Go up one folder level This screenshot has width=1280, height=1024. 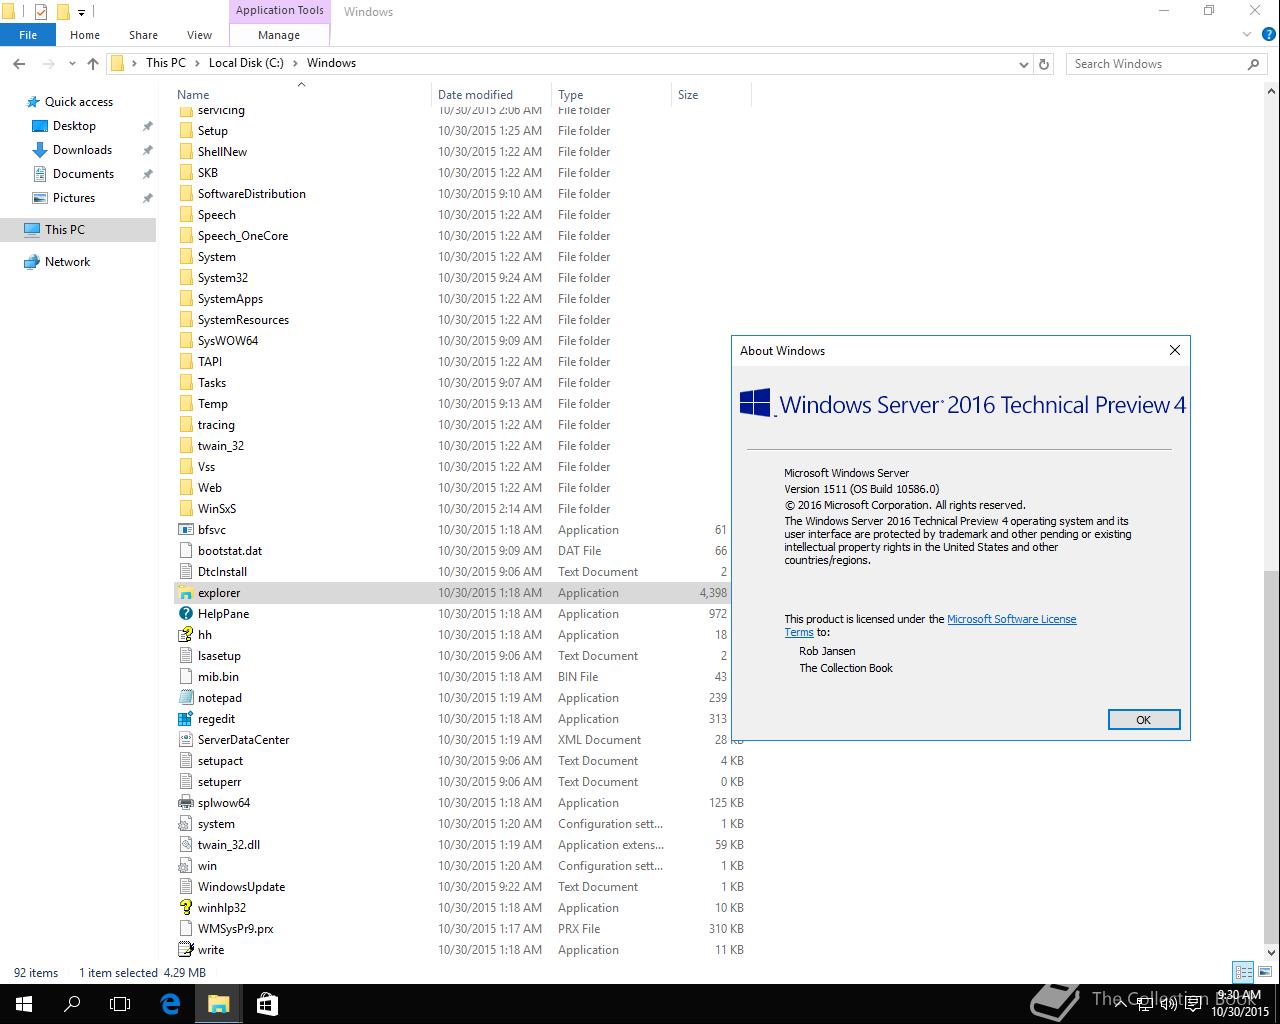pyautogui.click(x=93, y=63)
